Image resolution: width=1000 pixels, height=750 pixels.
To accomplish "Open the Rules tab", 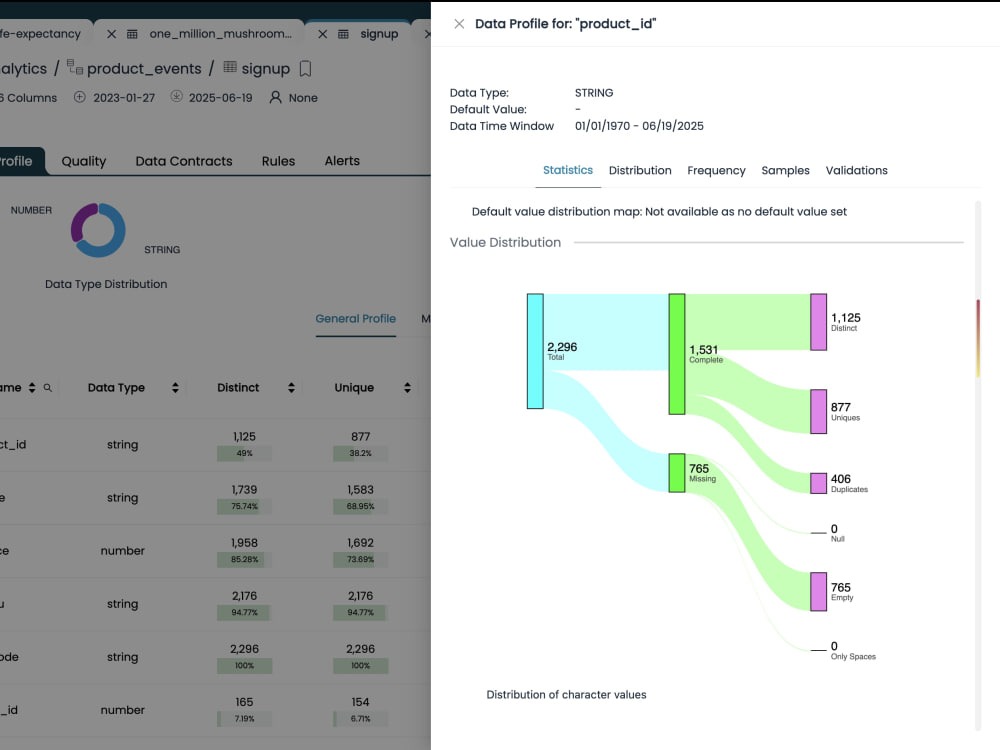I will (x=278, y=161).
